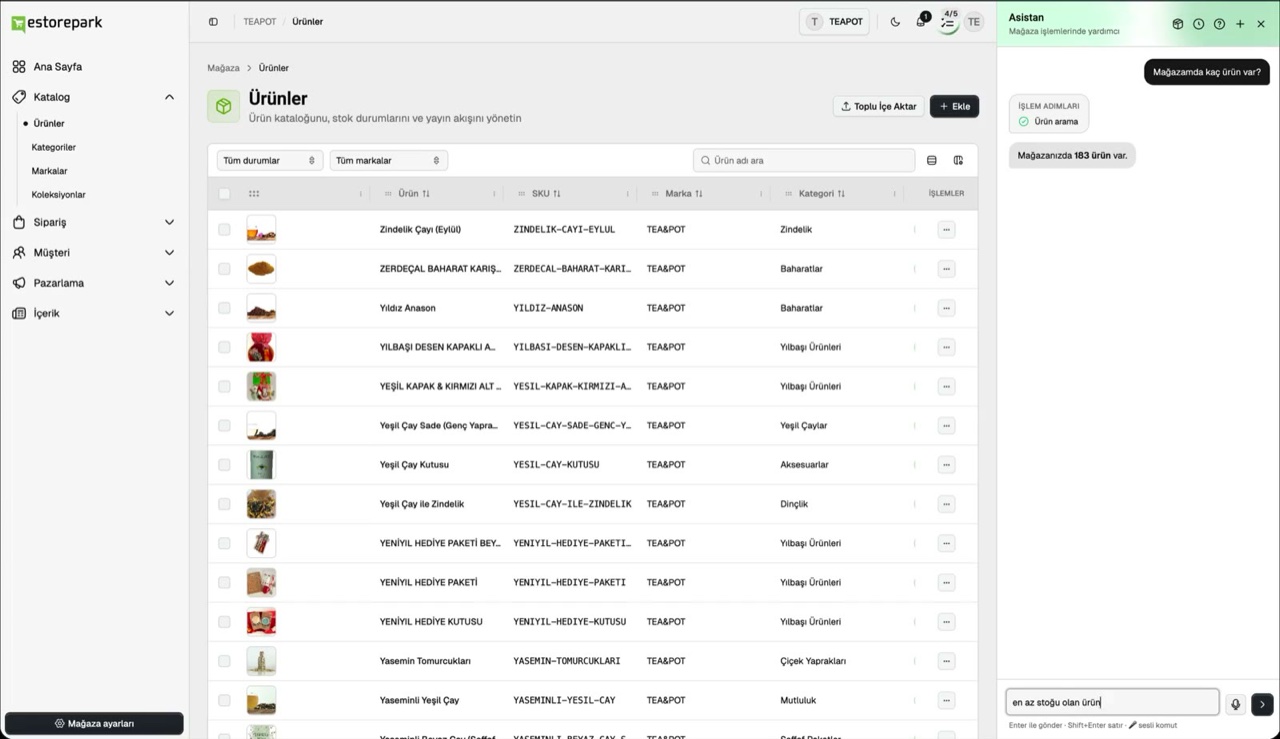Open Asistan chat history clock icon
This screenshot has height=739, width=1280.
1198,24
